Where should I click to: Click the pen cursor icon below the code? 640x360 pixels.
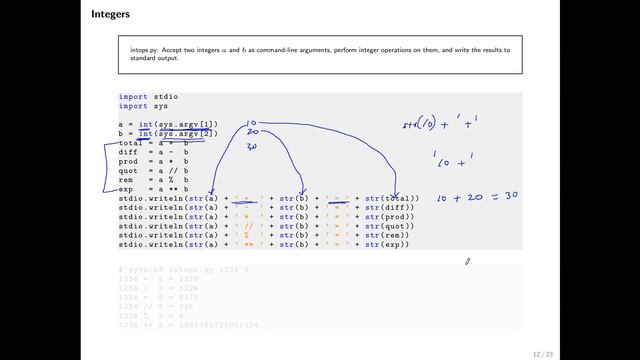(x=467, y=261)
